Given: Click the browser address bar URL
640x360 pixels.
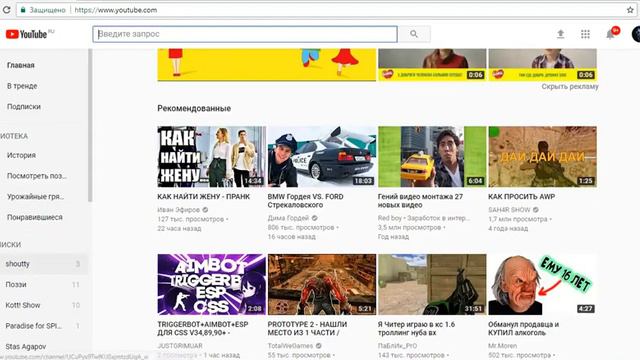Looking at the screenshot, I should (x=116, y=10).
